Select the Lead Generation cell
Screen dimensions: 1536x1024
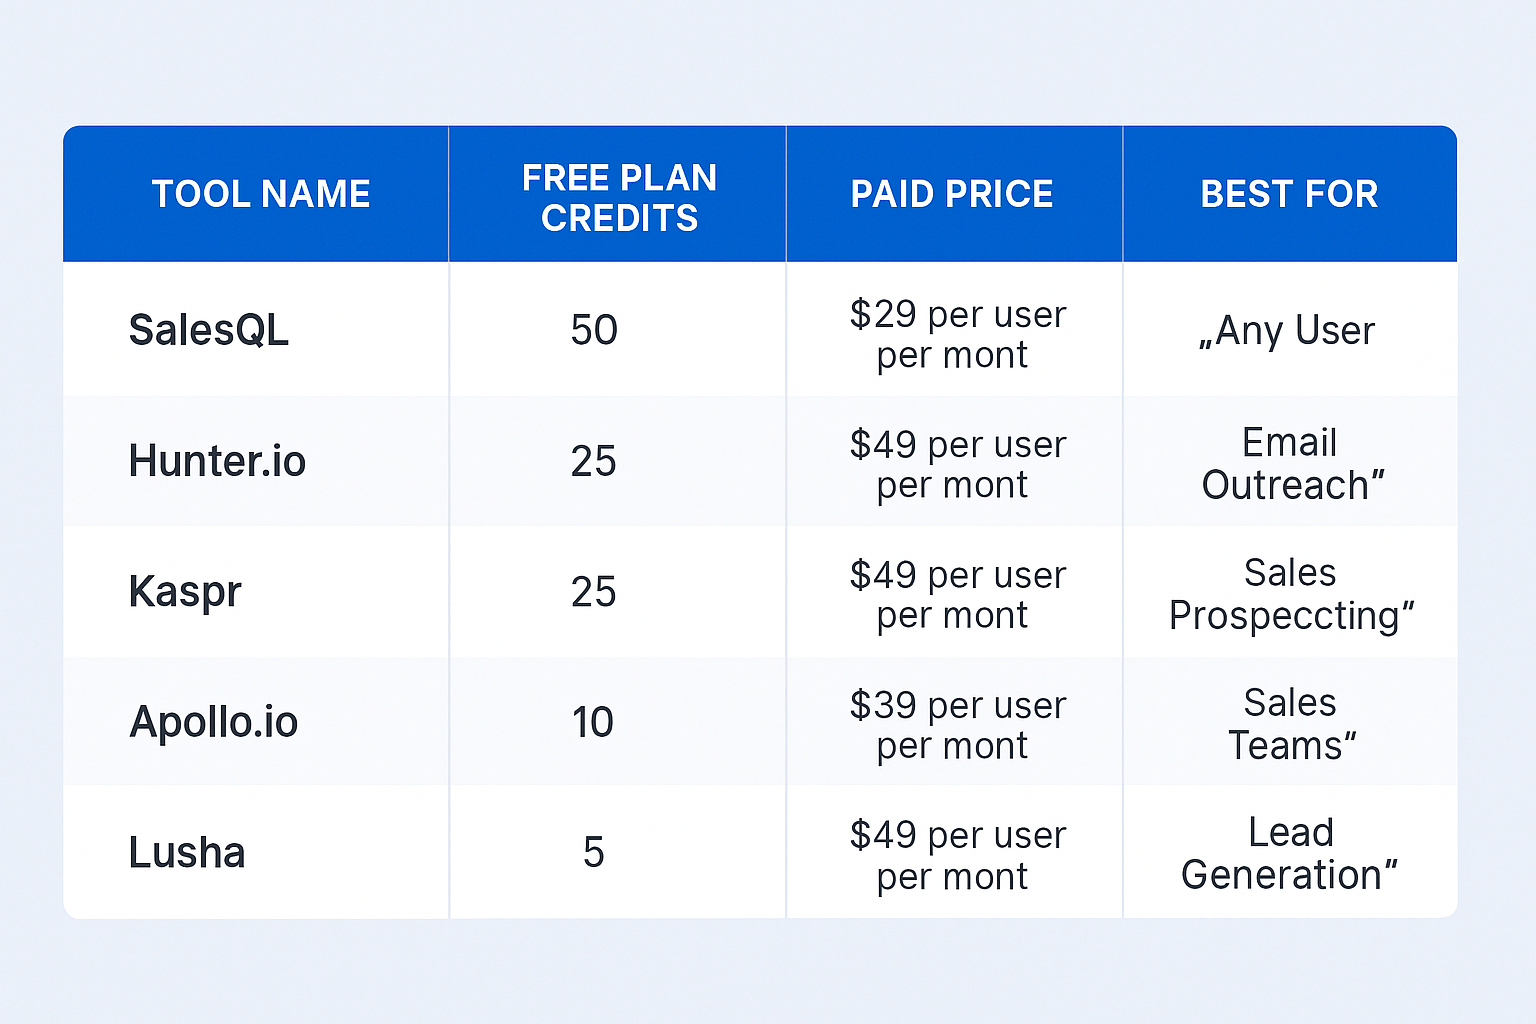(x=1290, y=854)
